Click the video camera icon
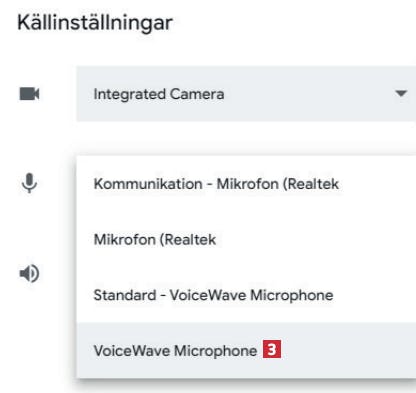 tap(29, 94)
